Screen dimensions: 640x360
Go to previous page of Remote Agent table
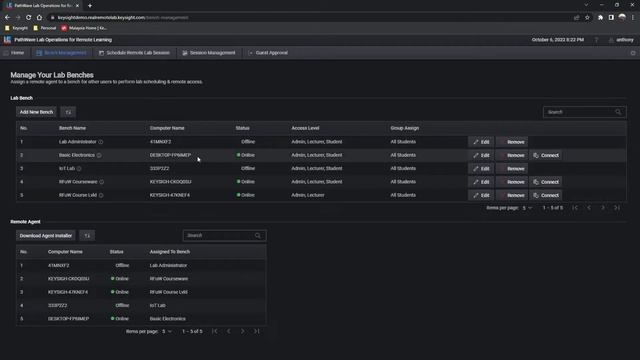click(x=229, y=331)
